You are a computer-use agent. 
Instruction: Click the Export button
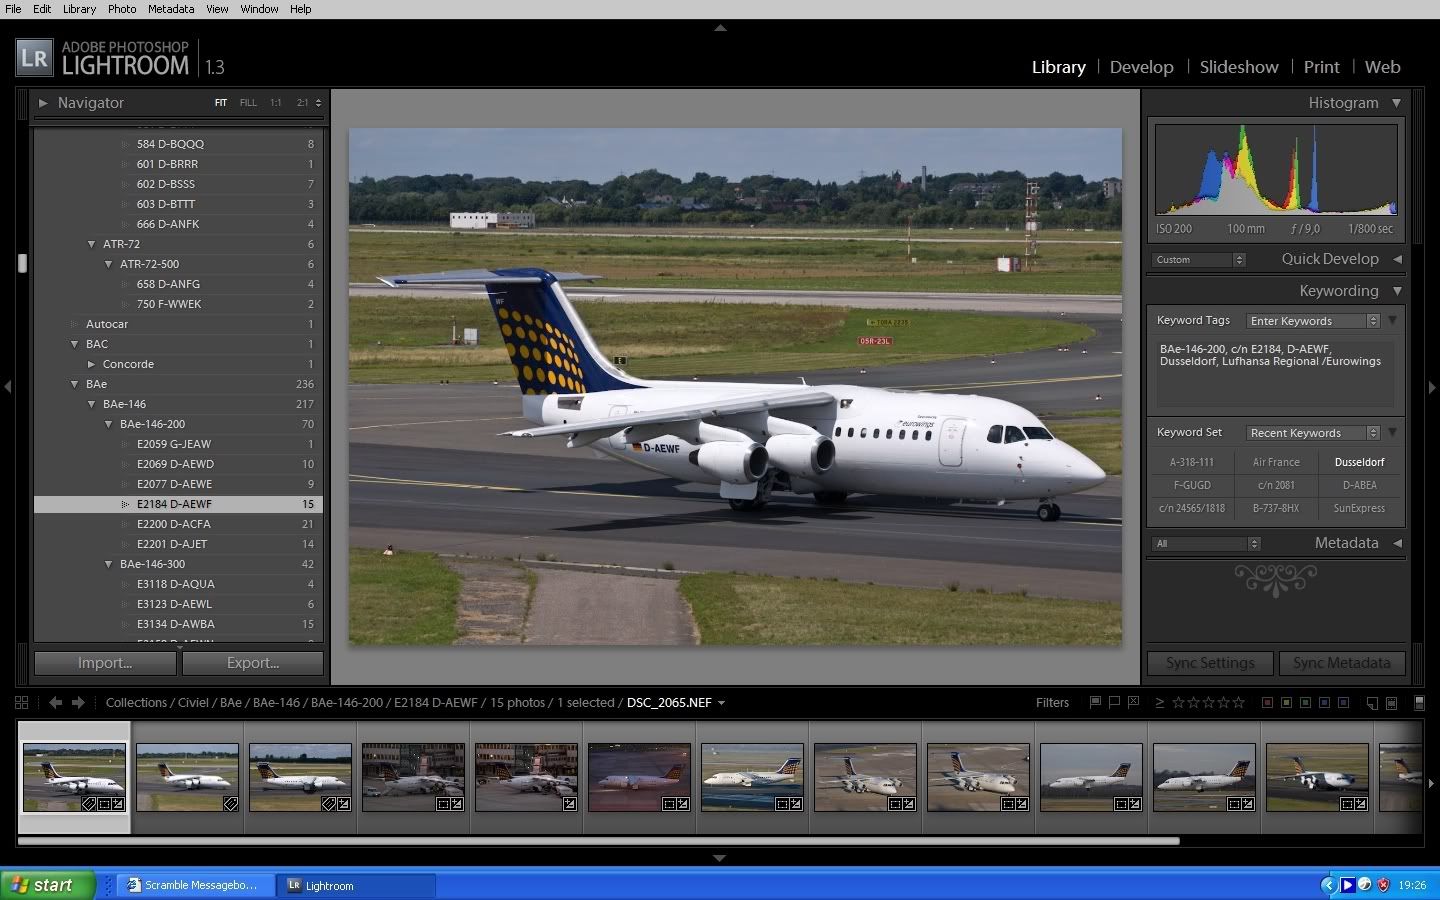click(x=253, y=663)
